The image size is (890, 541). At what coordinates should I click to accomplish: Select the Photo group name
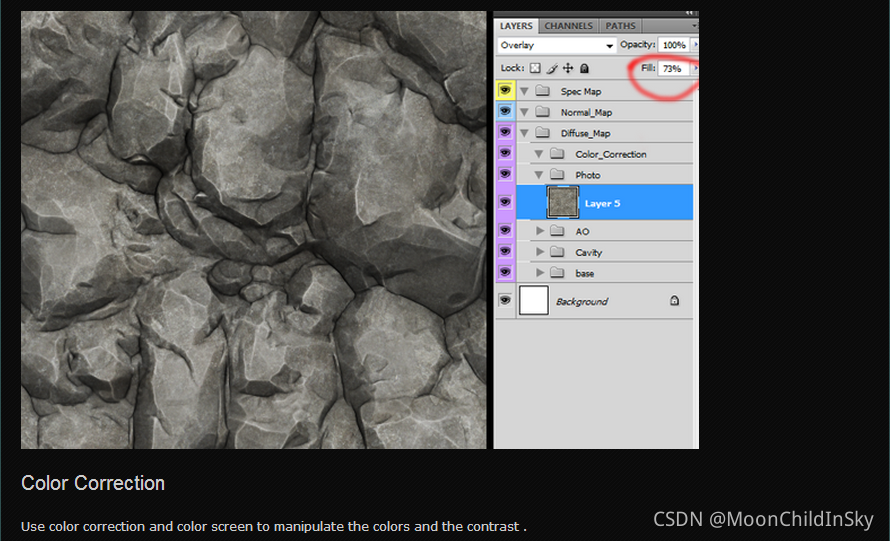[x=587, y=175]
